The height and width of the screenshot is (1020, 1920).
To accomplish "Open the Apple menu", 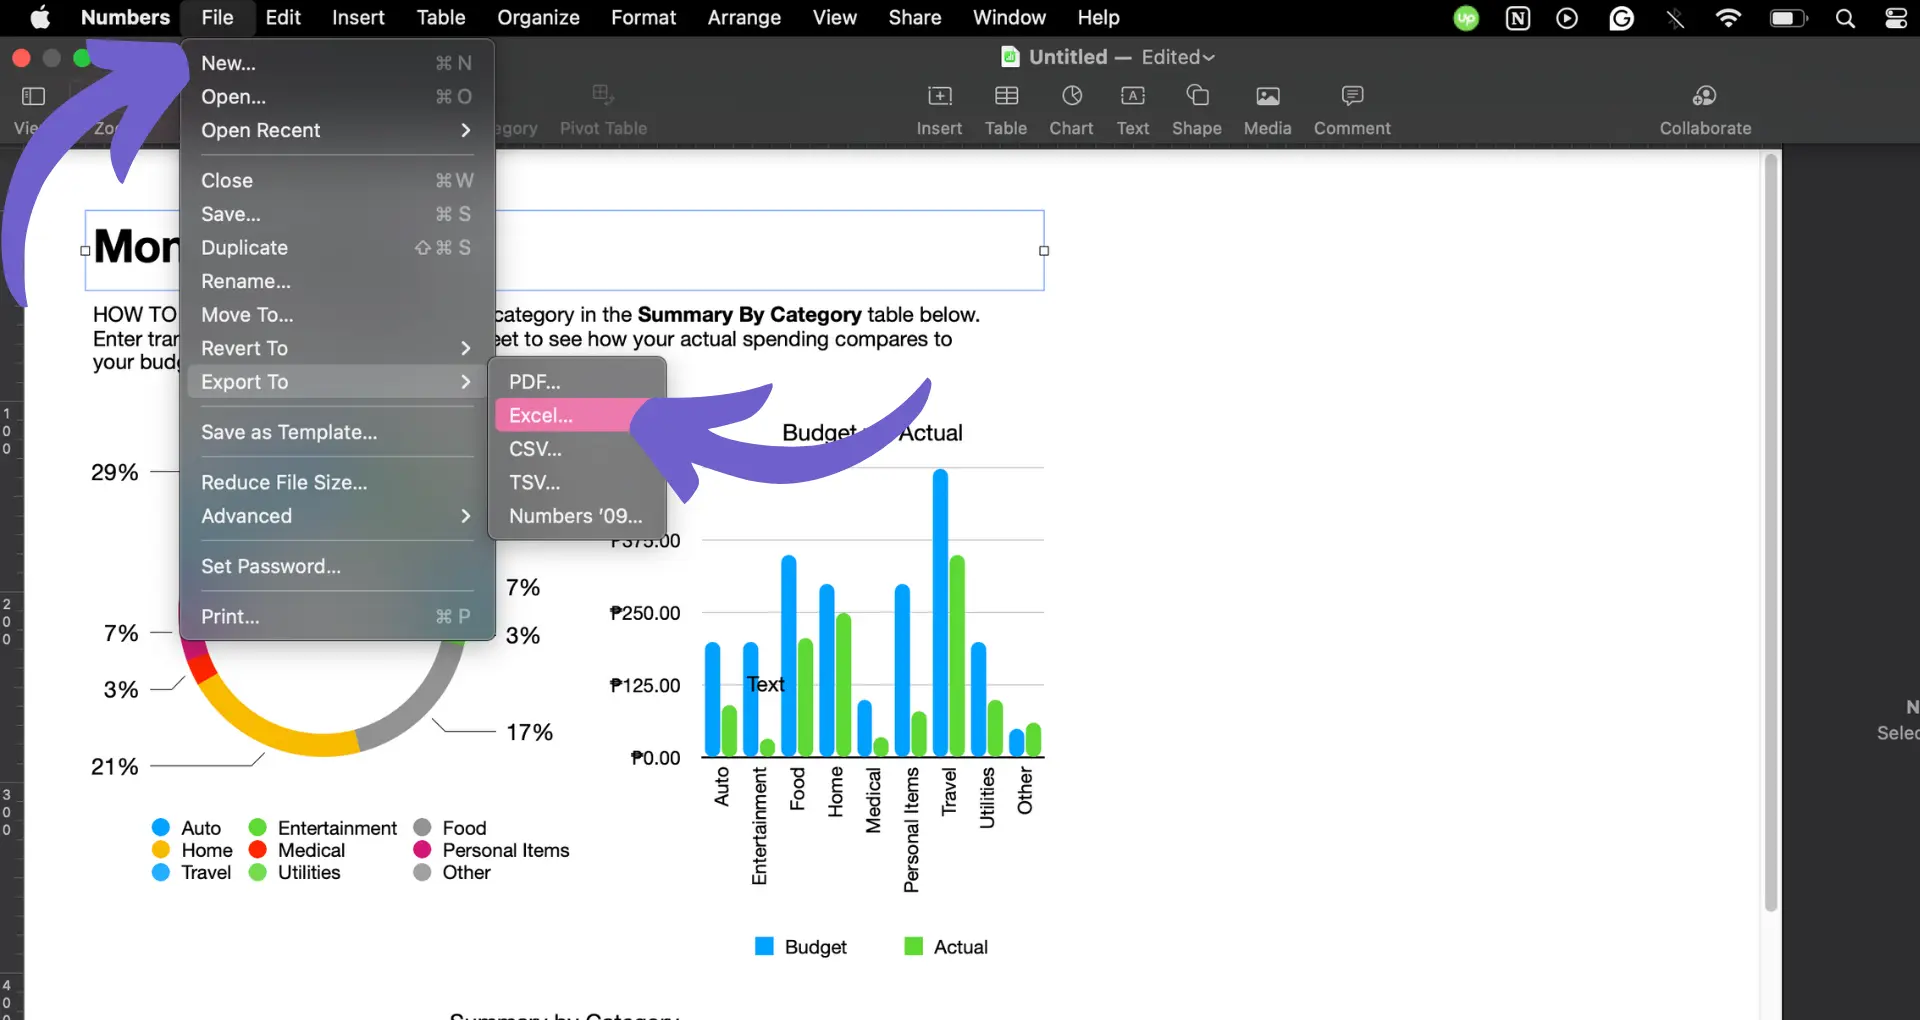I will (40, 17).
